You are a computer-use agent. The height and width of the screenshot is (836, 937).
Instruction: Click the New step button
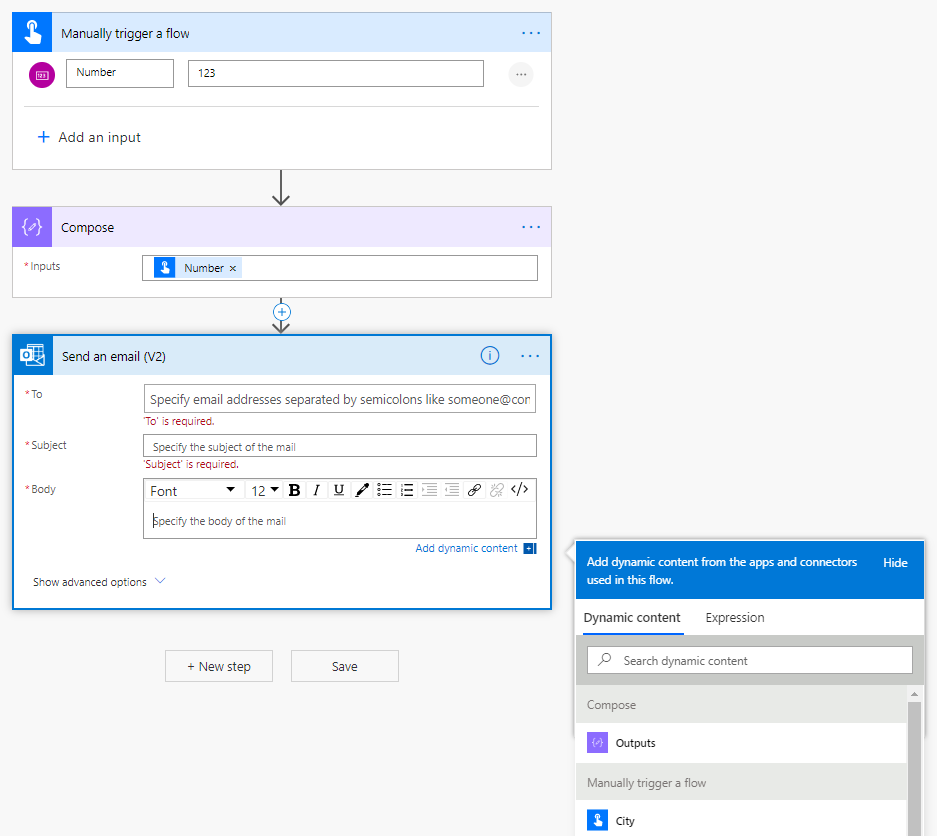[x=218, y=666]
